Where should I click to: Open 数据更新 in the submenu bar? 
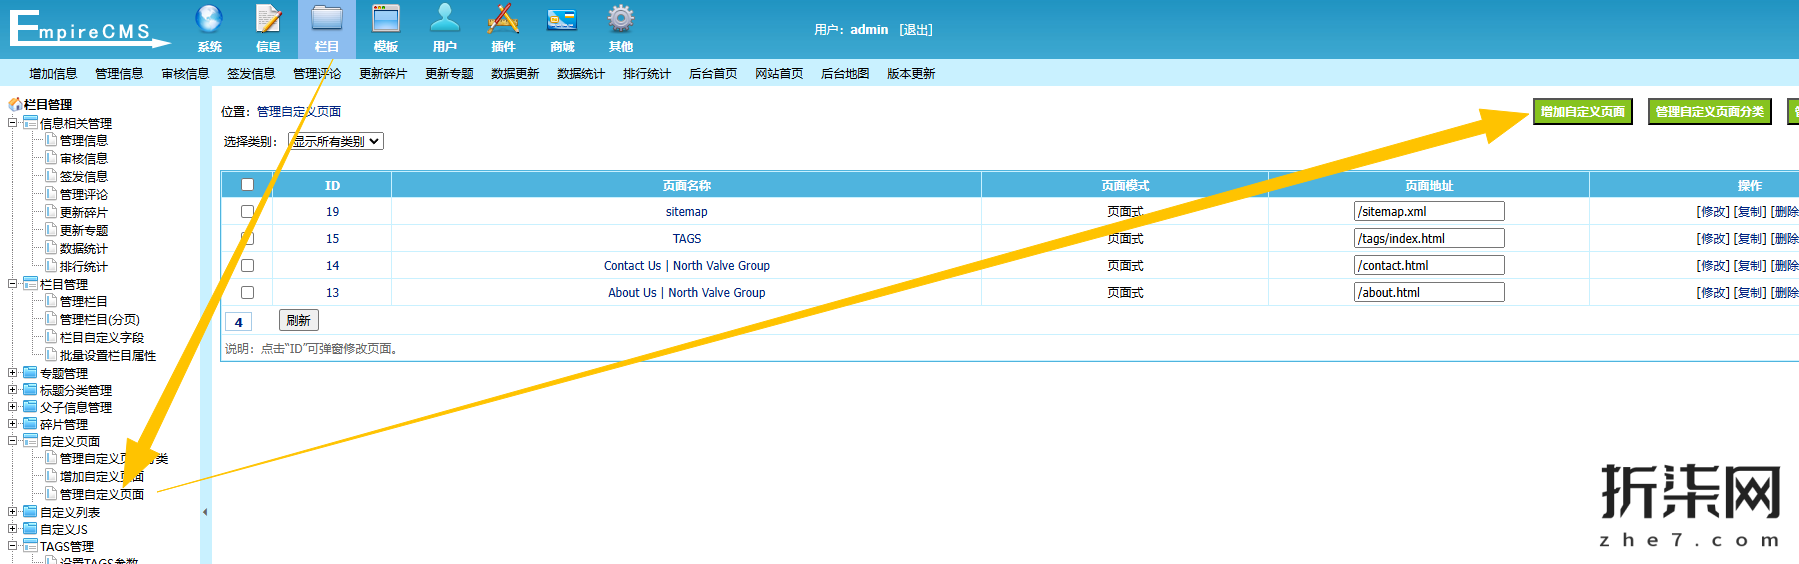[515, 74]
